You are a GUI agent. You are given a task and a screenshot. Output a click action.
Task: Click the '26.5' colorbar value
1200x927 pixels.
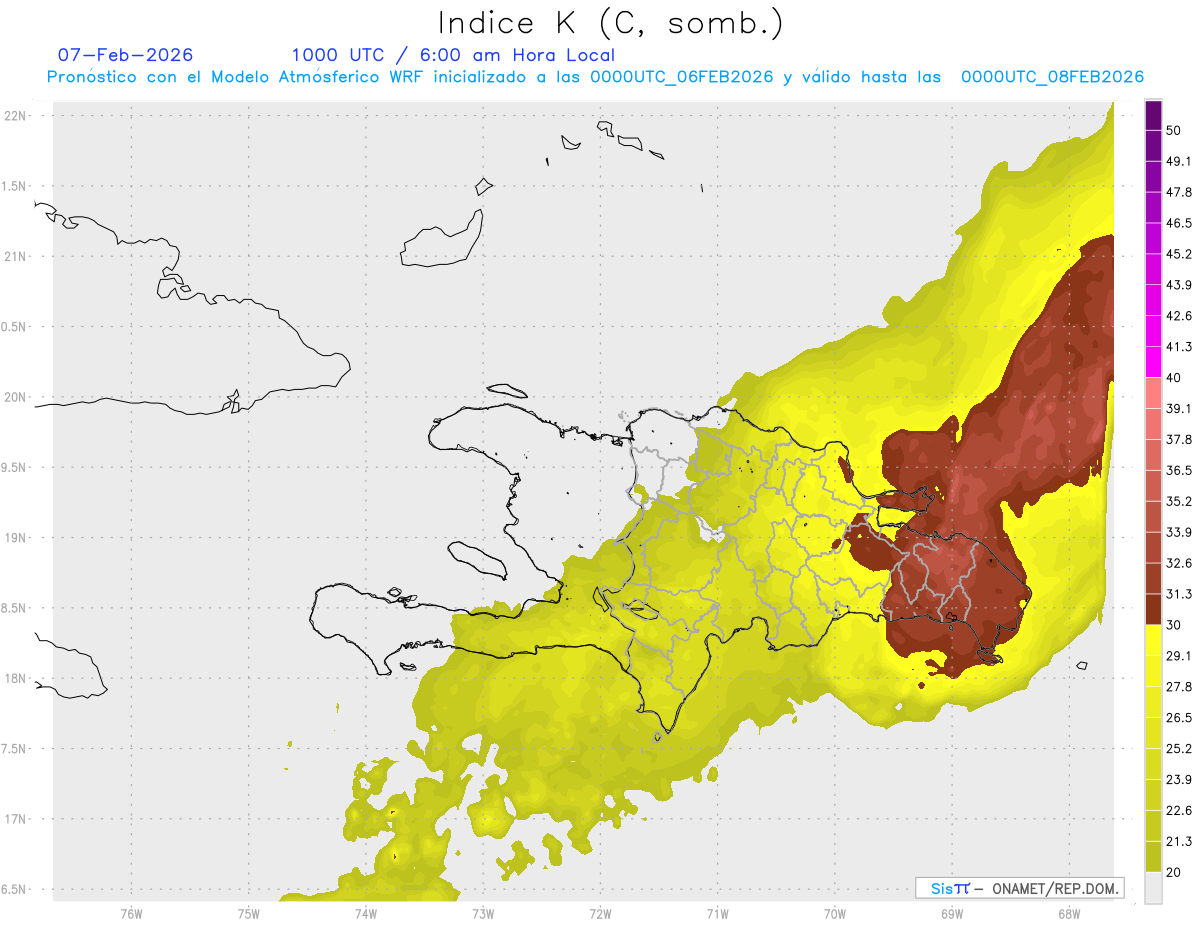pyautogui.click(x=1179, y=718)
